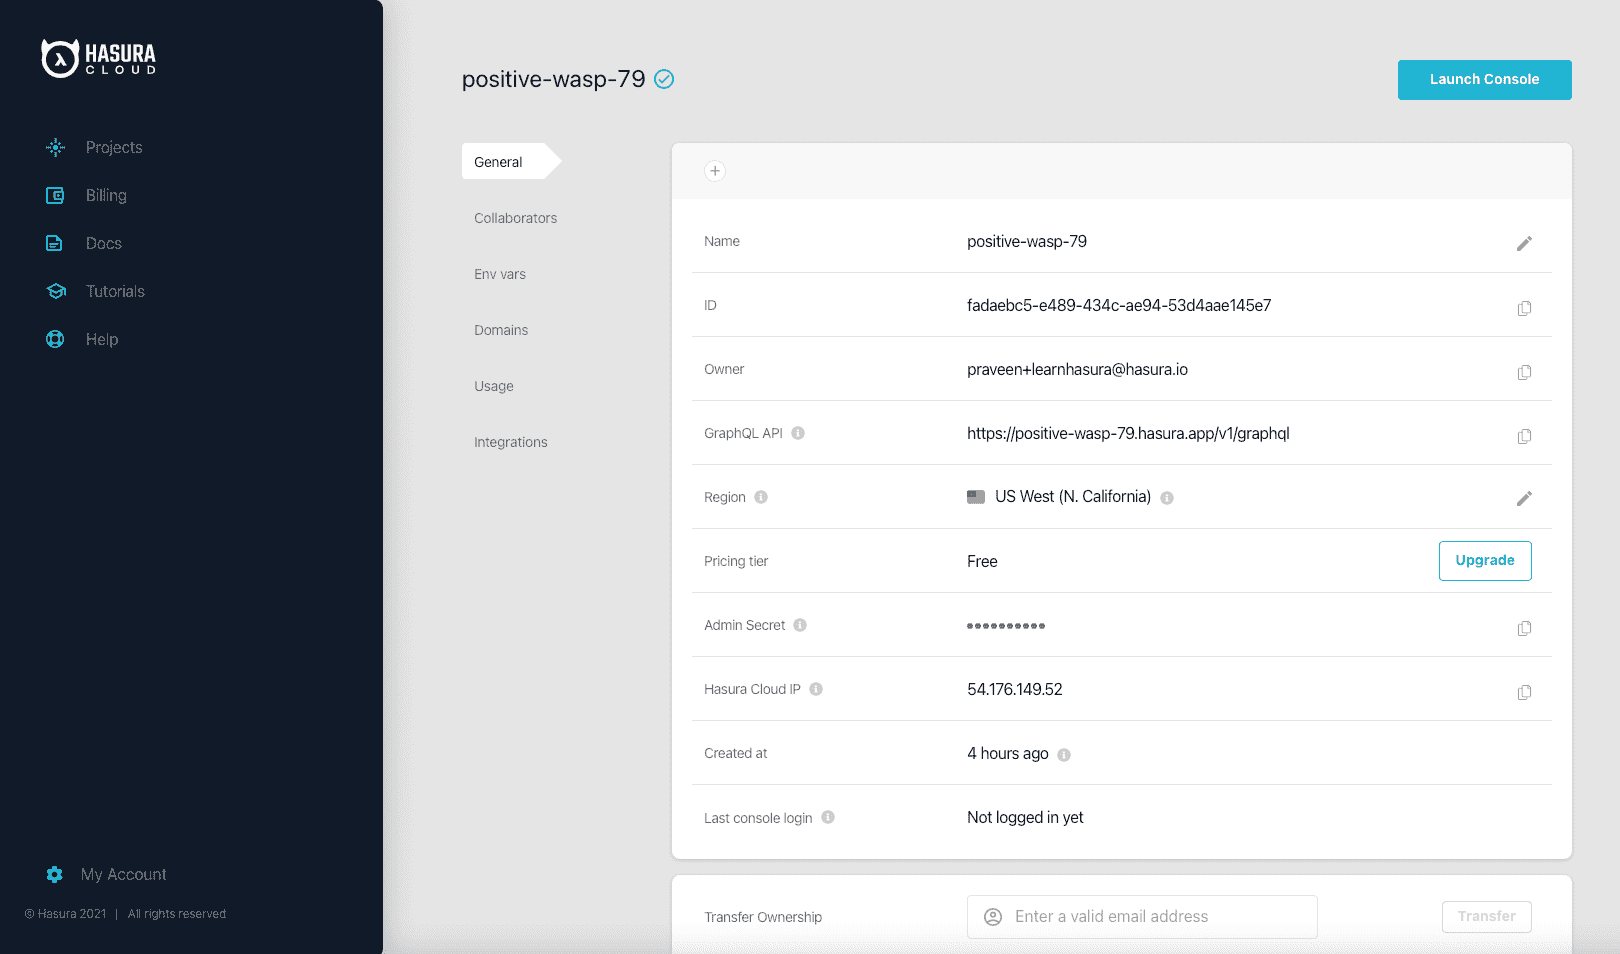Open Projects in the sidebar
The width and height of the screenshot is (1620, 954).
click(x=114, y=147)
